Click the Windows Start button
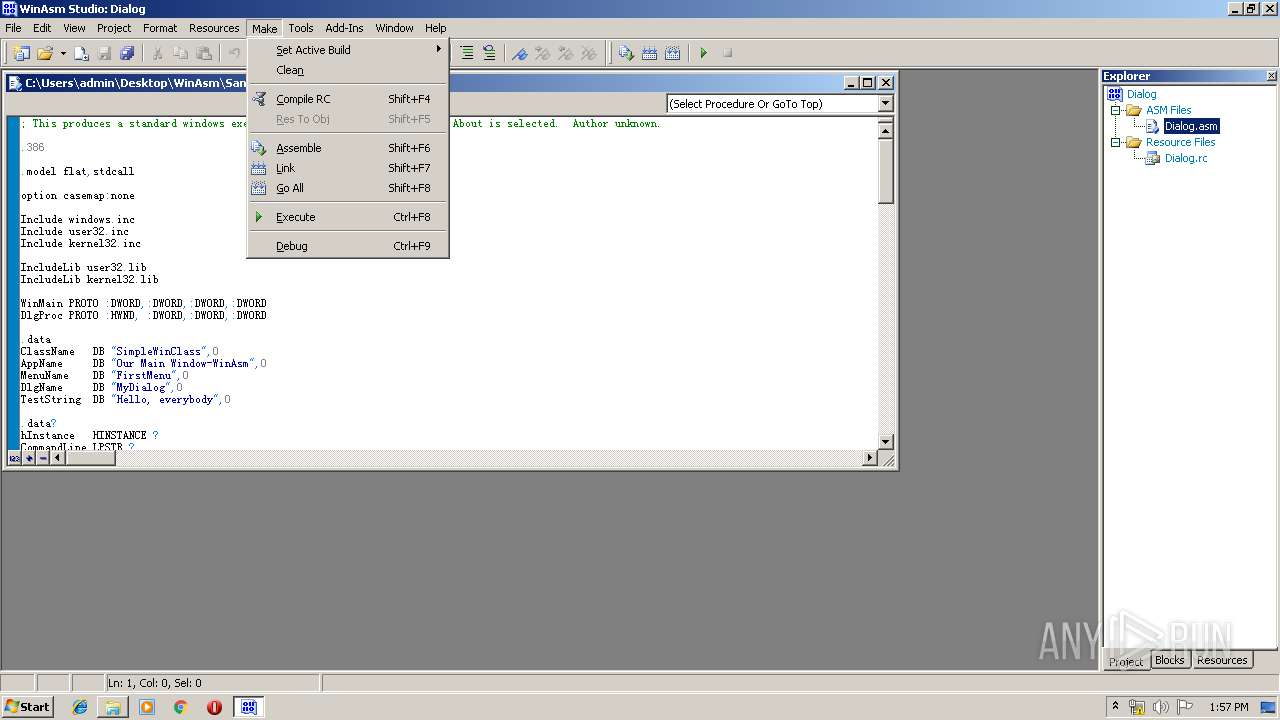 pos(27,707)
